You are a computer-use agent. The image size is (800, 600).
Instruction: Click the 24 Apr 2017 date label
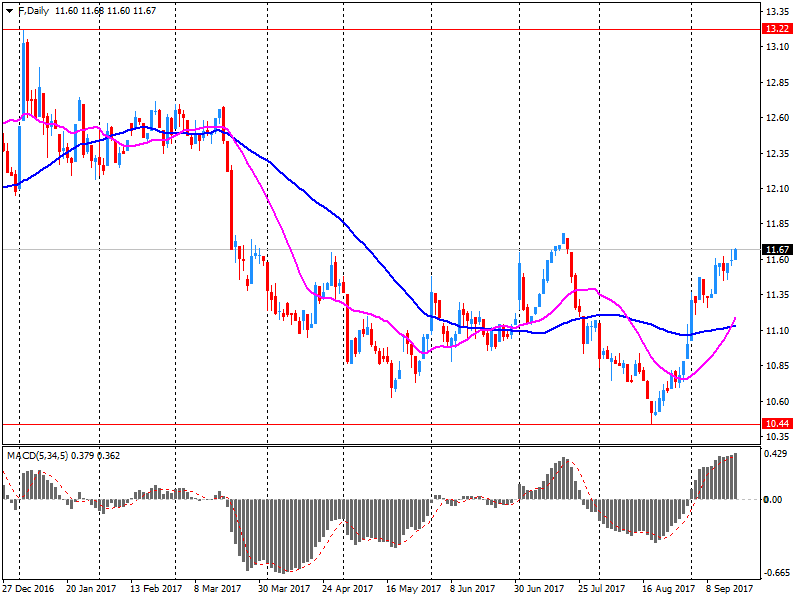point(347,589)
